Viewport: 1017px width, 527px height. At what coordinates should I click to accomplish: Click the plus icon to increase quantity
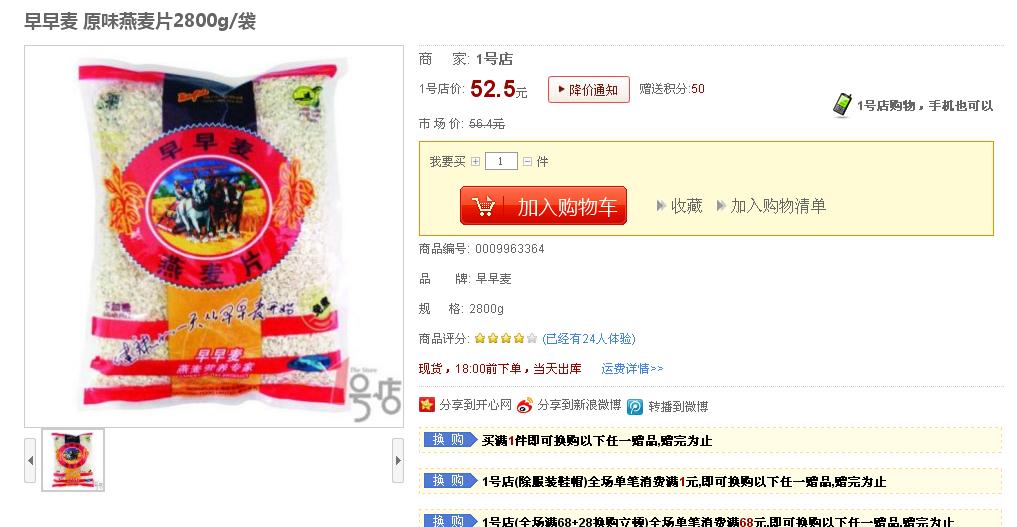pyautogui.click(x=475, y=161)
